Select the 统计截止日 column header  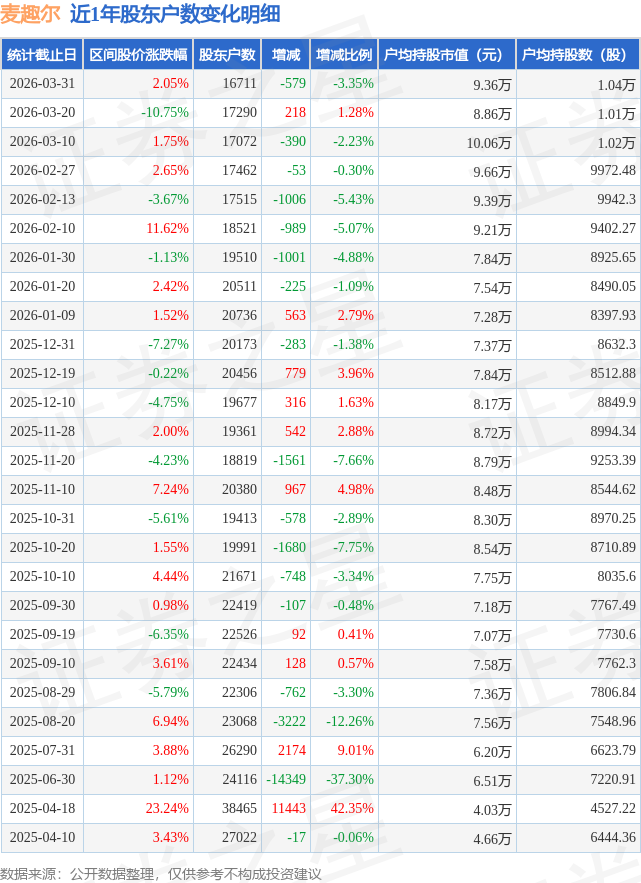tap(41, 55)
